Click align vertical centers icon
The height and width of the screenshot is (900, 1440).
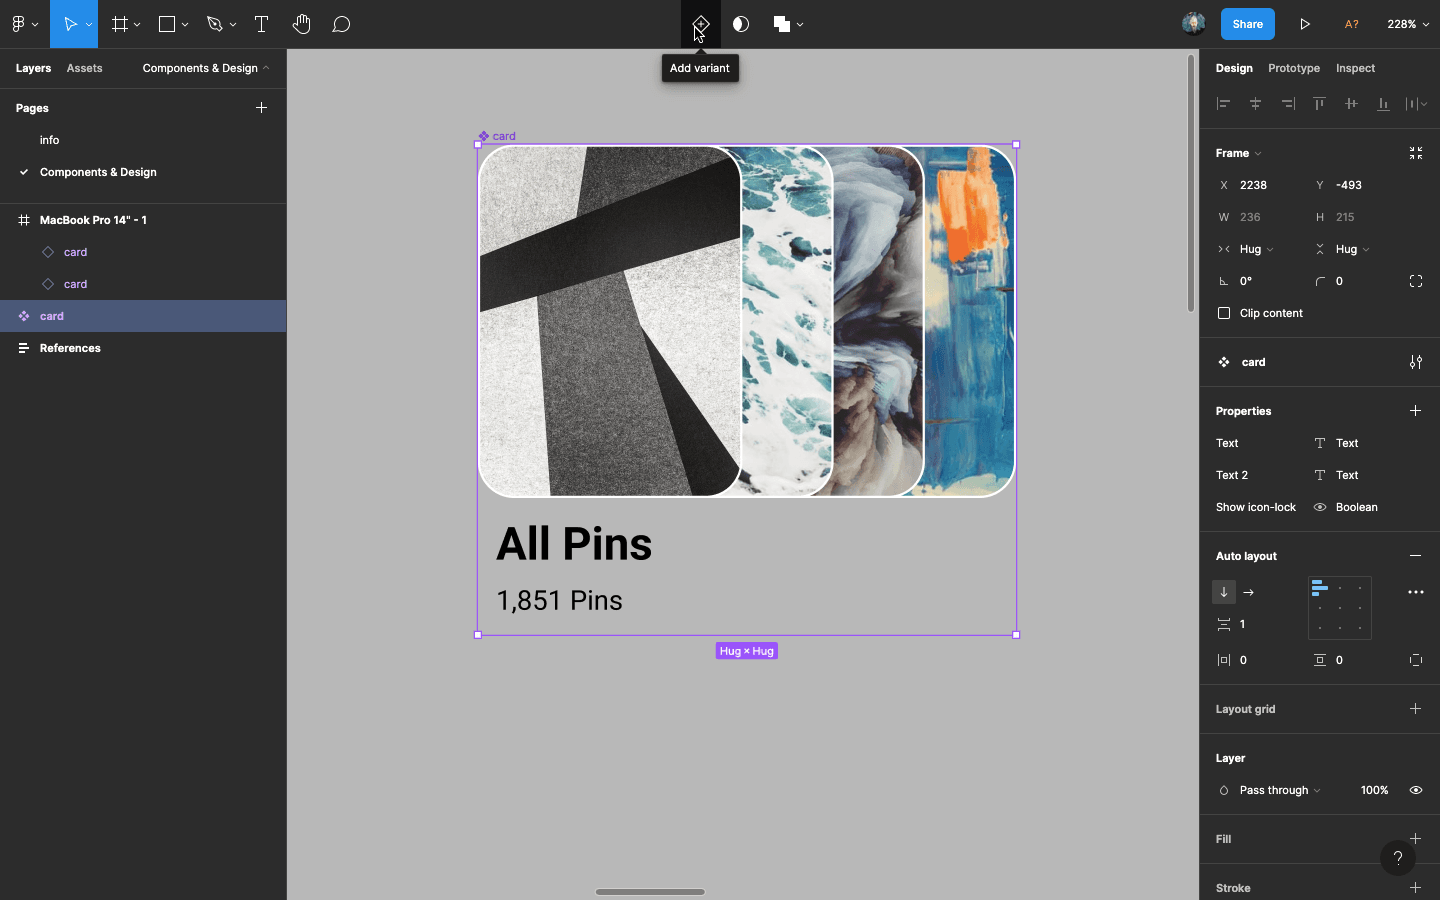[1351, 103]
